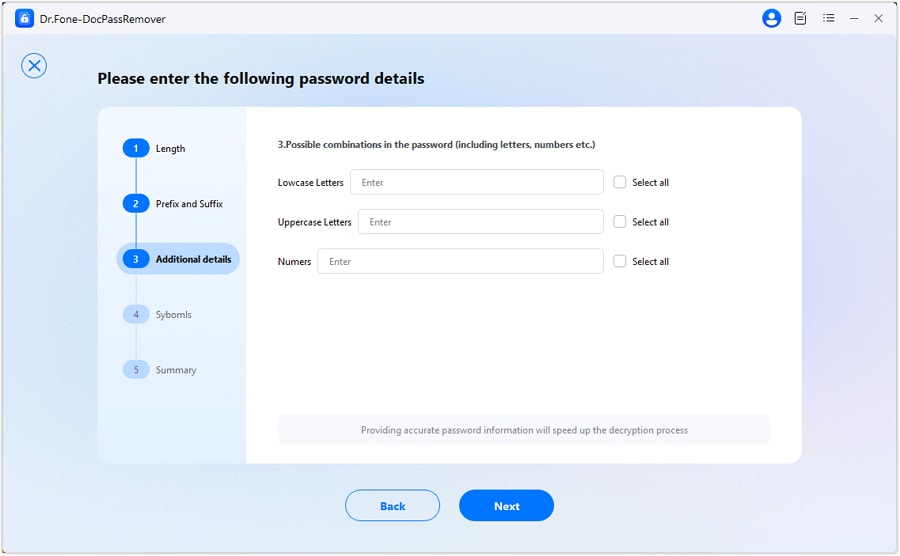900x556 pixels.
Task: Open the list menu icon in title bar
Action: coord(828,18)
